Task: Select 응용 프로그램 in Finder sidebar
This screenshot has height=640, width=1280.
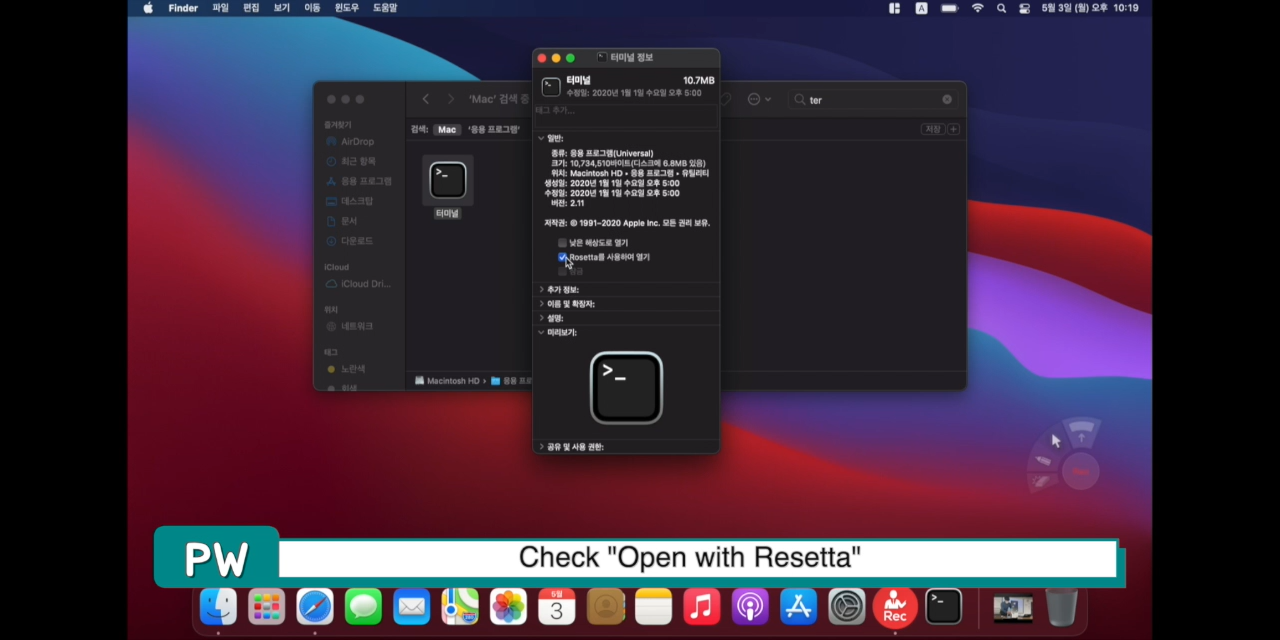Action: 357,181
